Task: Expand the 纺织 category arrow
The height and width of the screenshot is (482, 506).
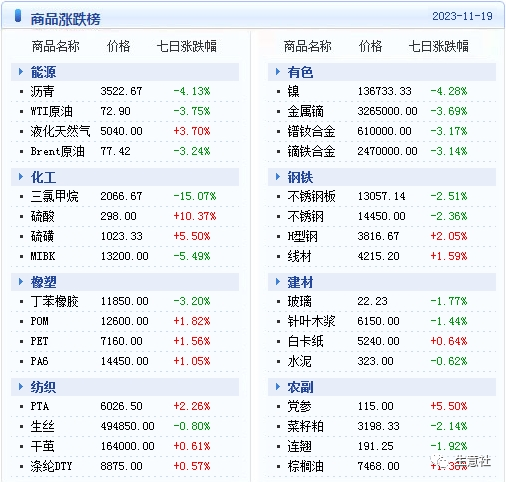Action: pyautogui.click(x=21, y=387)
